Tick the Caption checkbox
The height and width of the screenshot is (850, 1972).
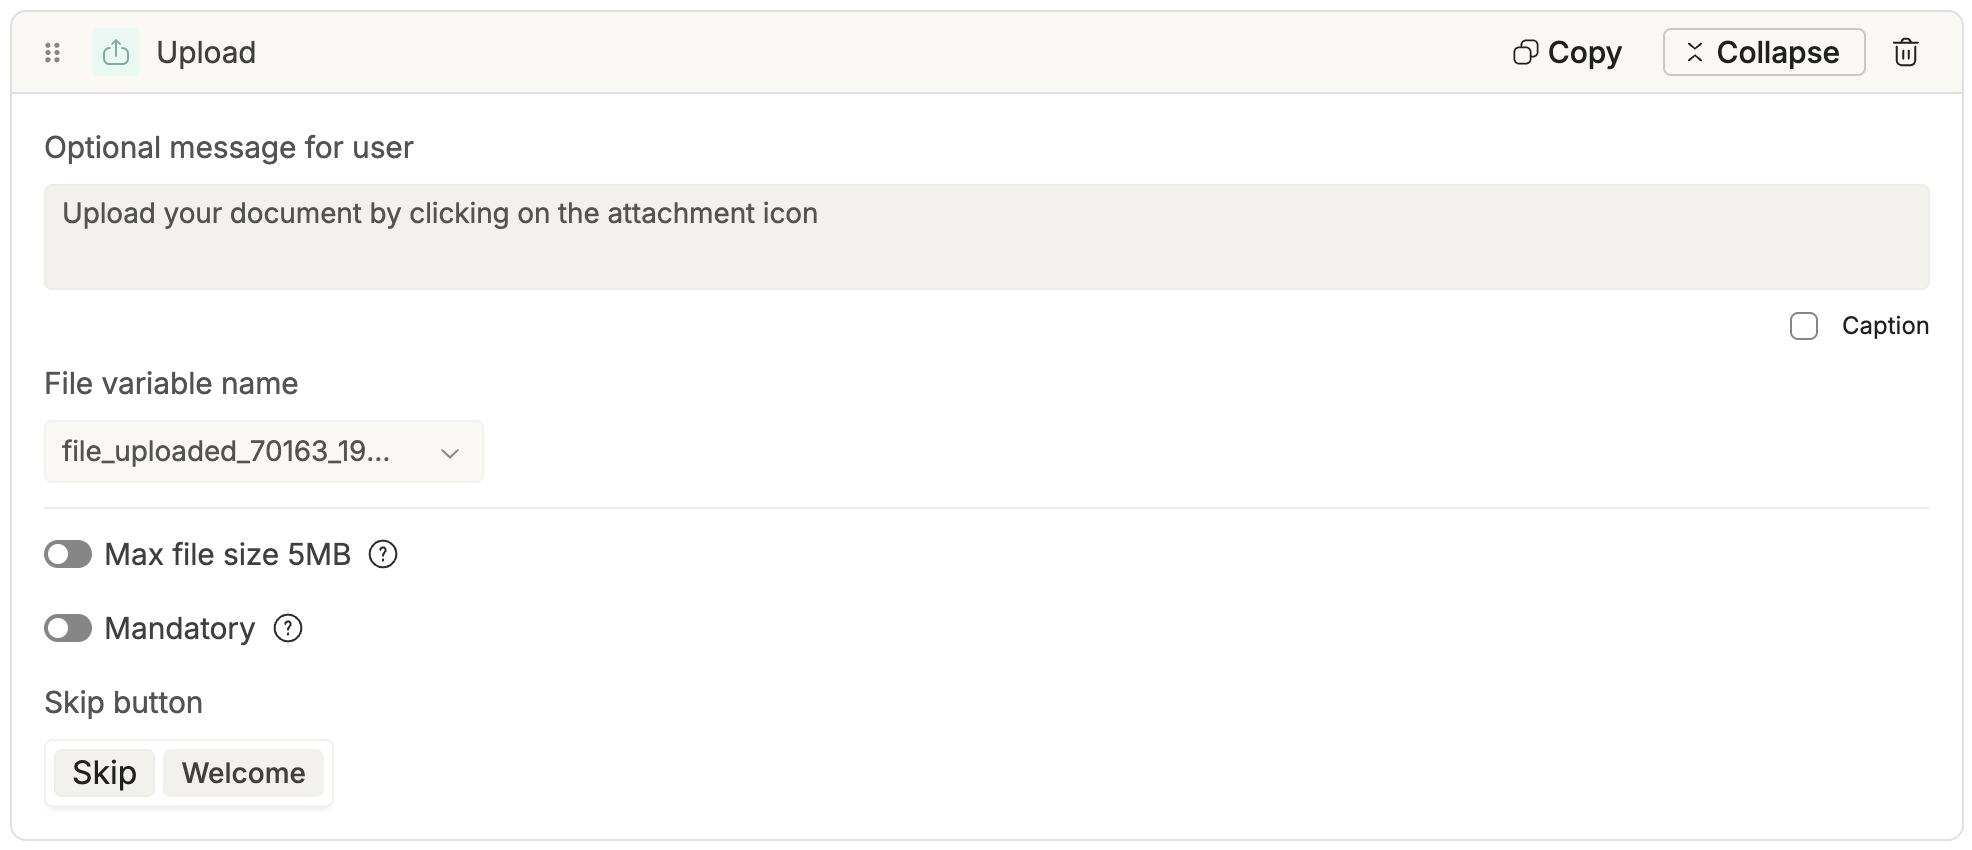tap(1803, 326)
